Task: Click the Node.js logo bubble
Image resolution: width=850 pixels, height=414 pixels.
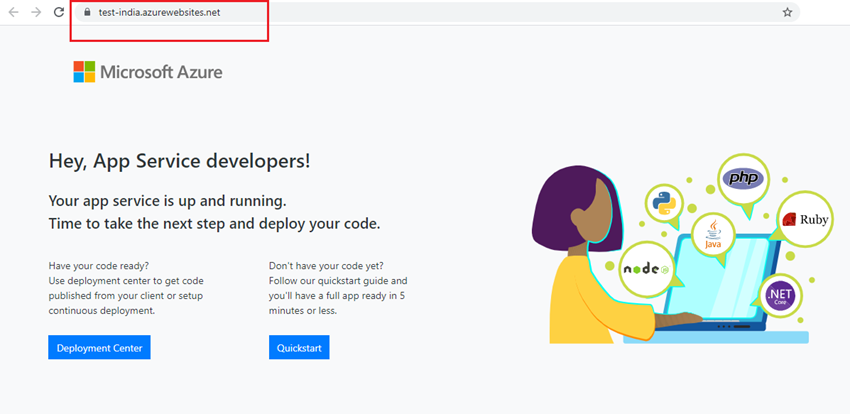Action: [x=647, y=269]
